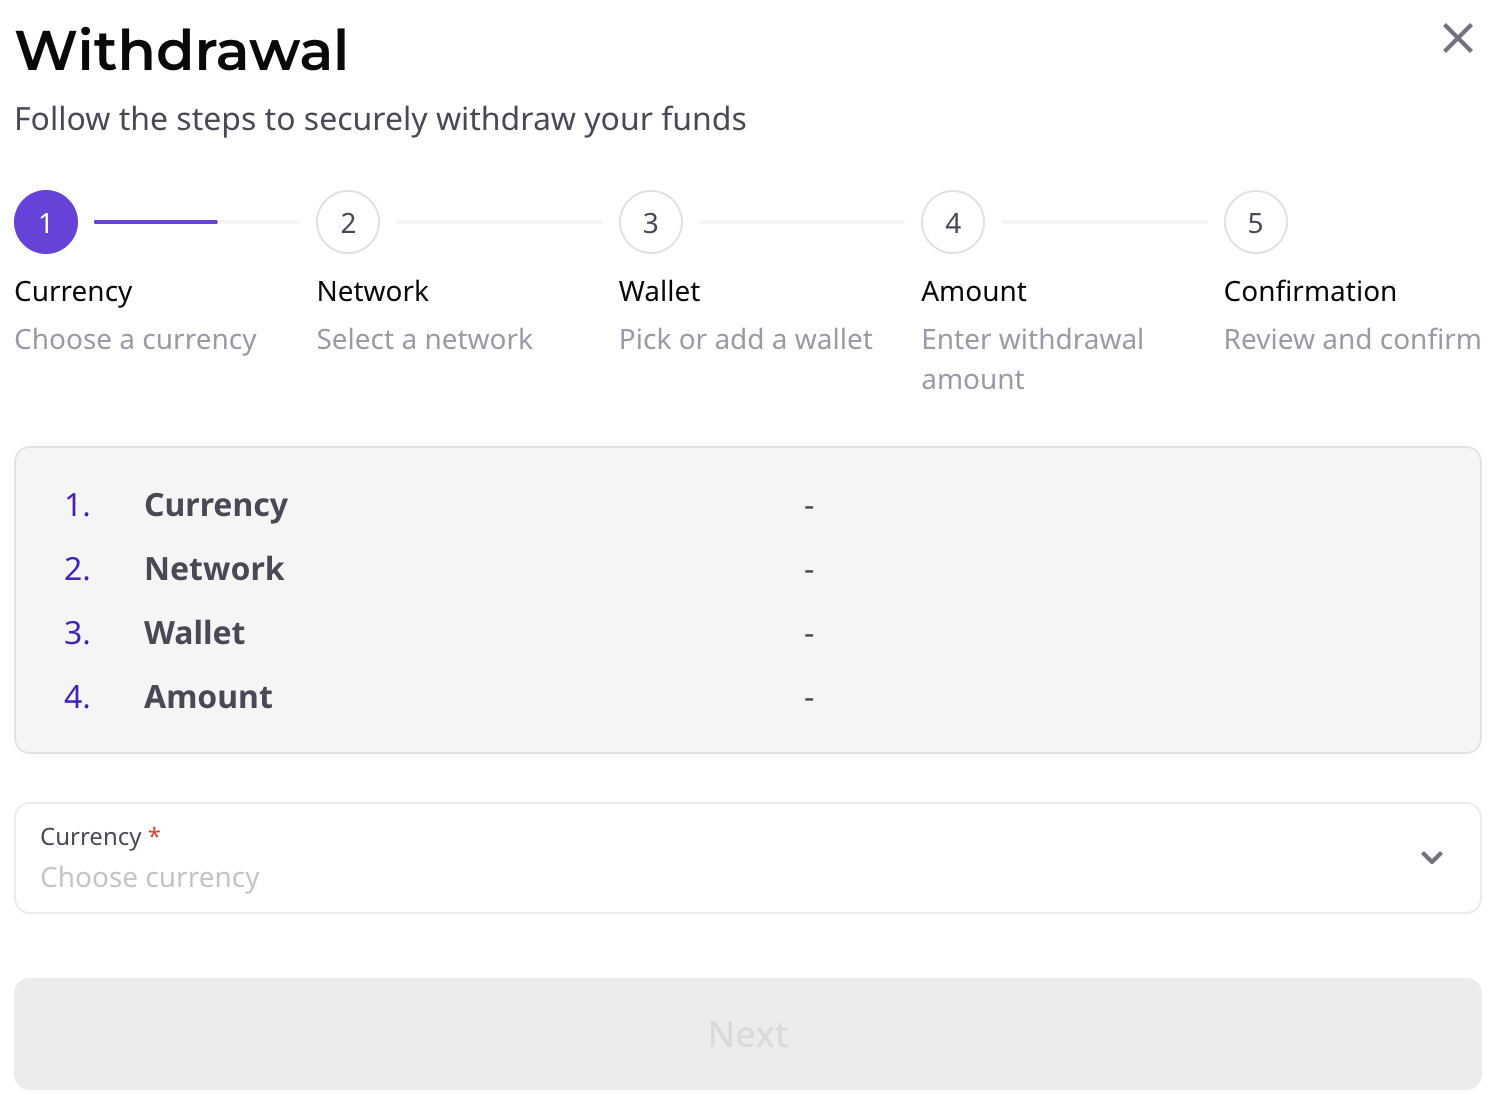Select the Amount step label
The height and width of the screenshot is (1094, 1504).
pos(974,292)
